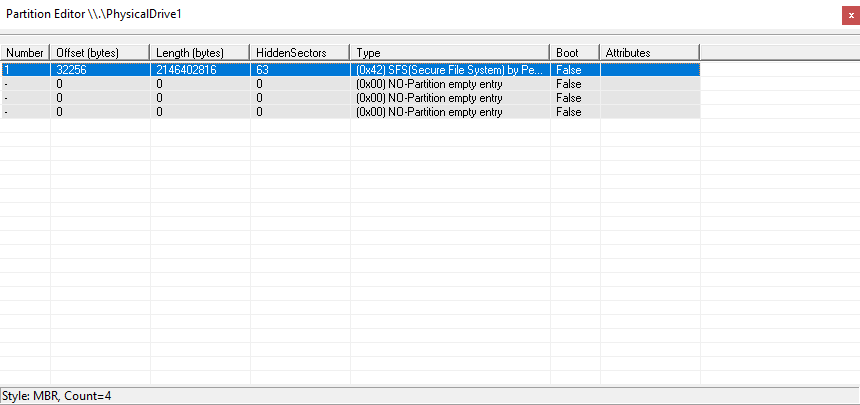This screenshot has height=405, width=860.
Task: Sort by Offset (bytes) column header
Action: pos(100,53)
